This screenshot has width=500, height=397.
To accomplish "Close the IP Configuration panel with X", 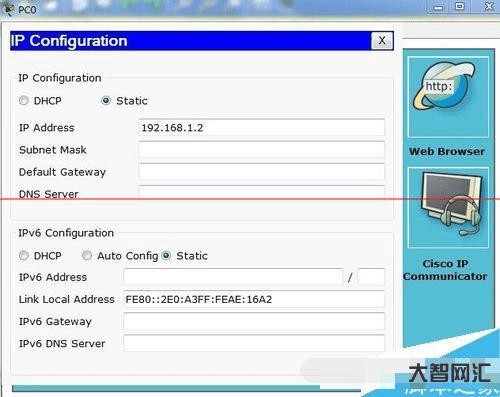I will click(x=382, y=41).
